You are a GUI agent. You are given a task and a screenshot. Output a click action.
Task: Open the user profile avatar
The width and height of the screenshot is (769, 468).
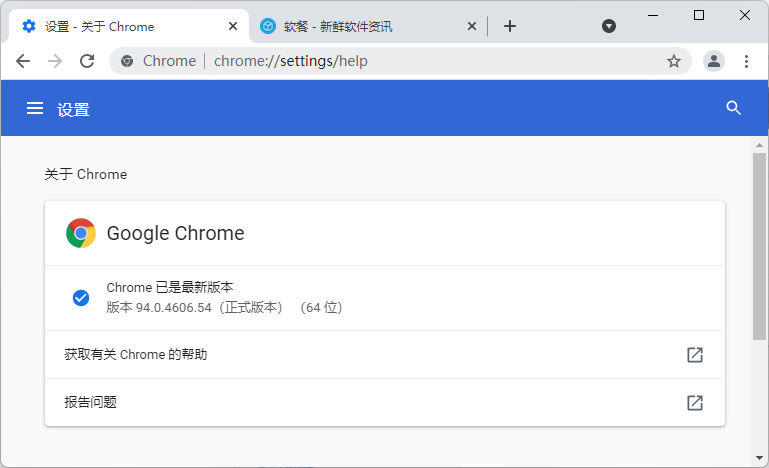click(713, 61)
